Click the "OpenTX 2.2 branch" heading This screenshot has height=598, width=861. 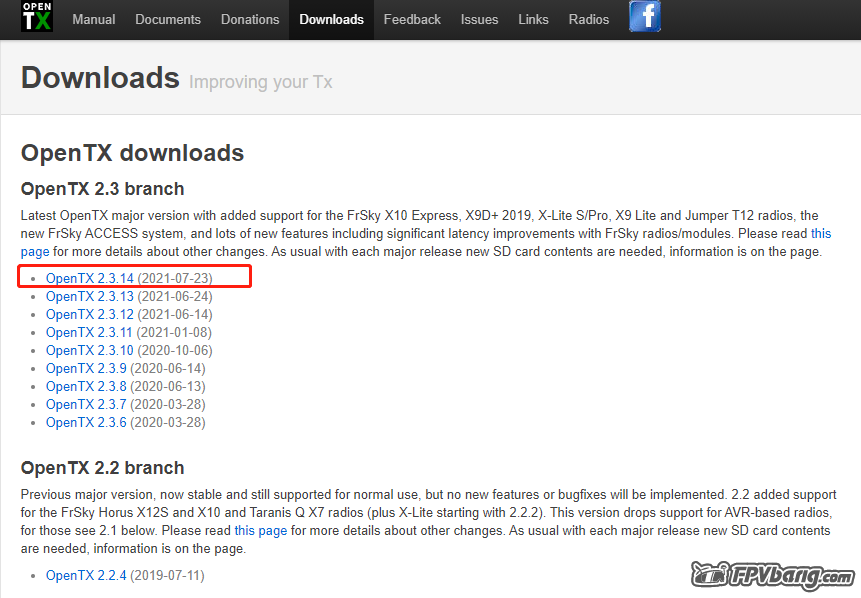(103, 468)
